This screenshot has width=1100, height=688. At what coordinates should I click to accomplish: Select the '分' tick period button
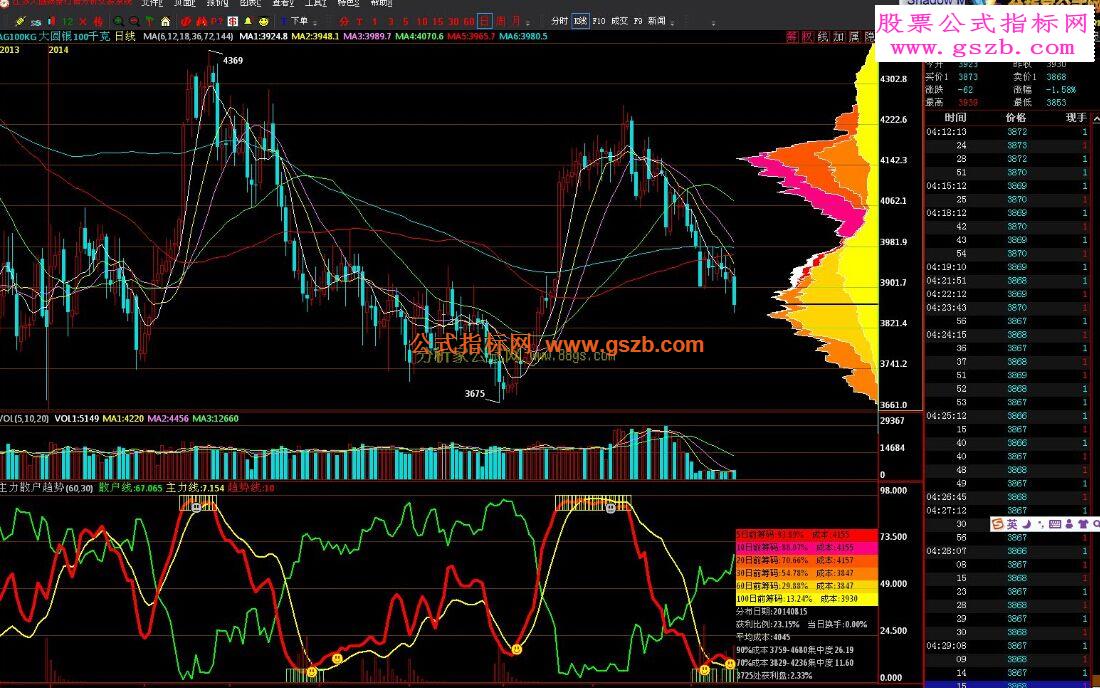coord(344,22)
